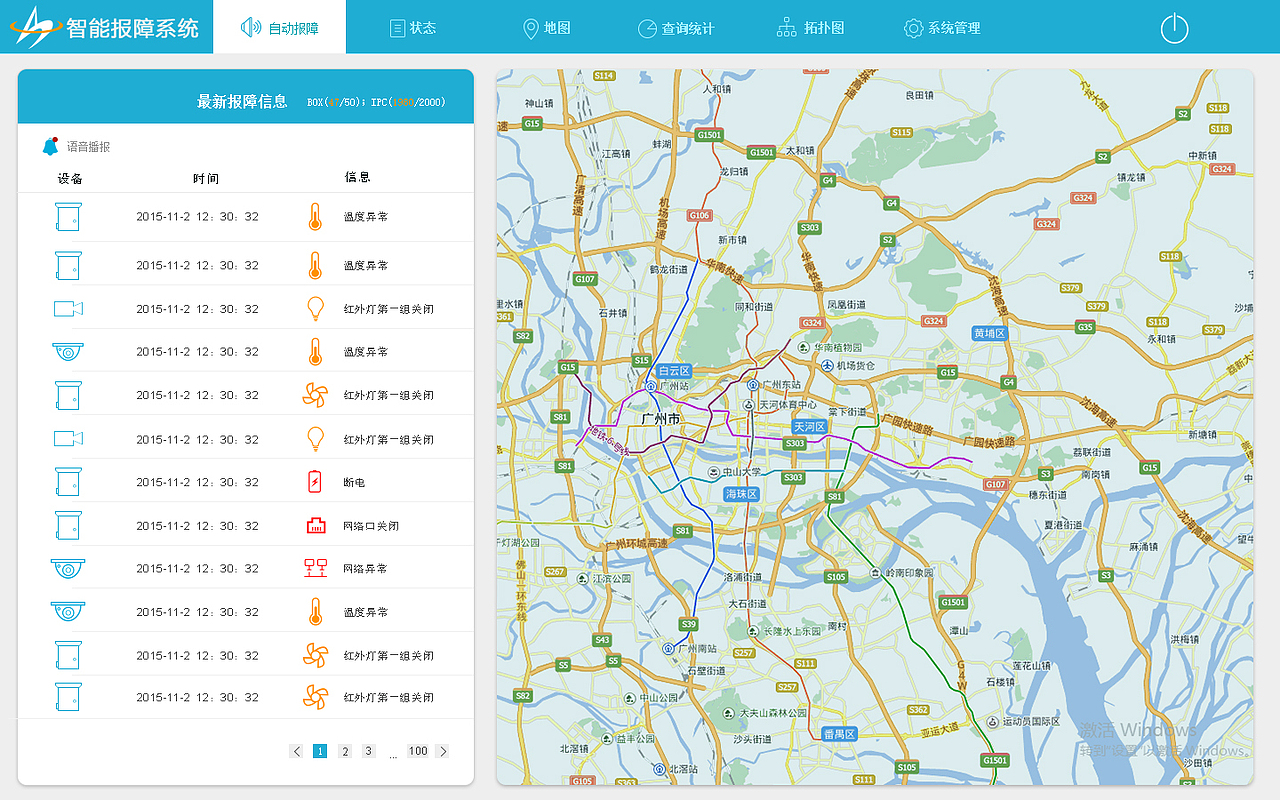The width and height of the screenshot is (1280, 800).
Task: Click the 机场货仓 airplane marker on map
Action: click(x=827, y=366)
